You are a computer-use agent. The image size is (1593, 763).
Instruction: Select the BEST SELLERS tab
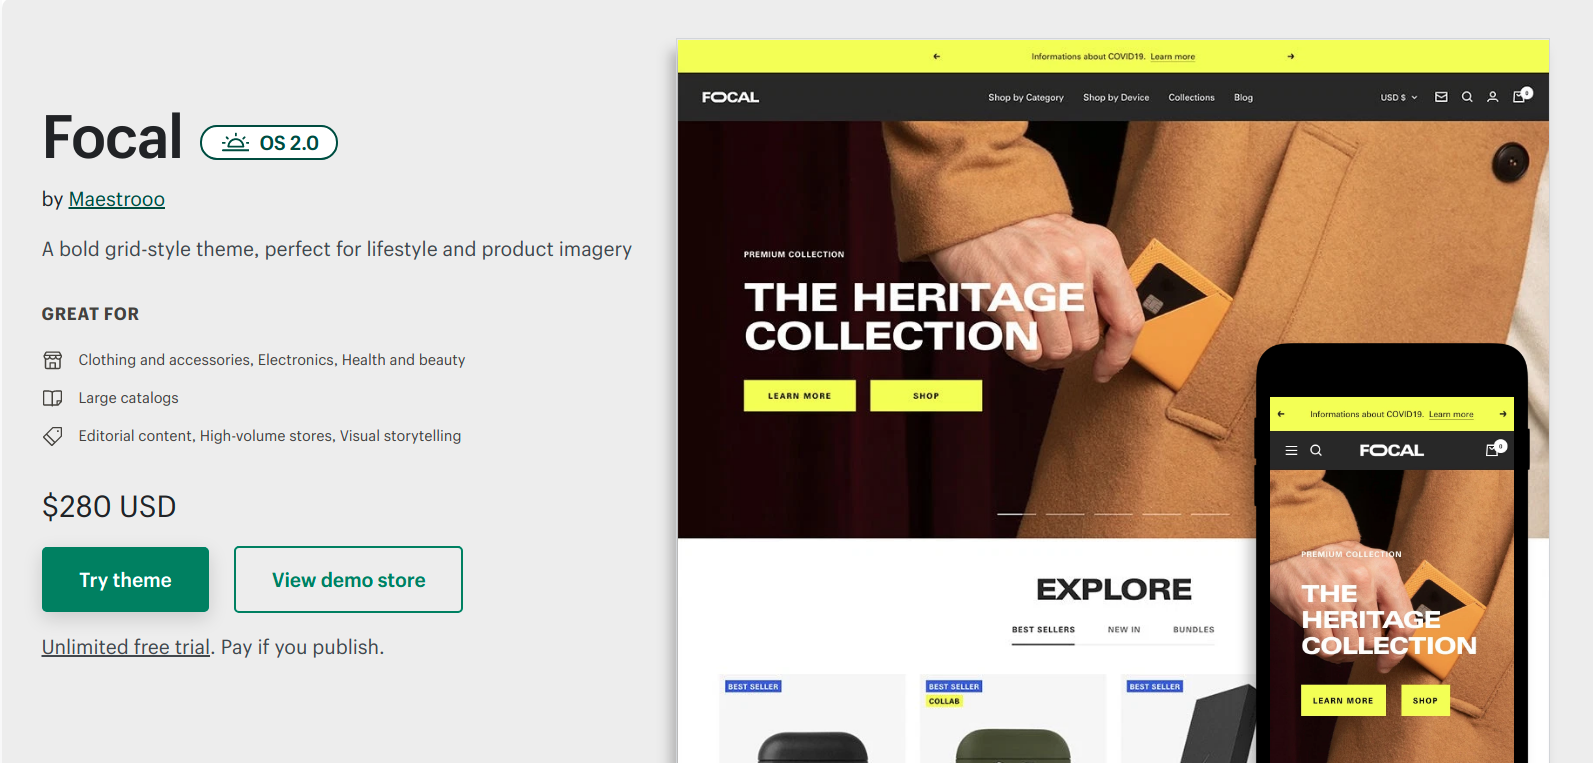click(1043, 630)
